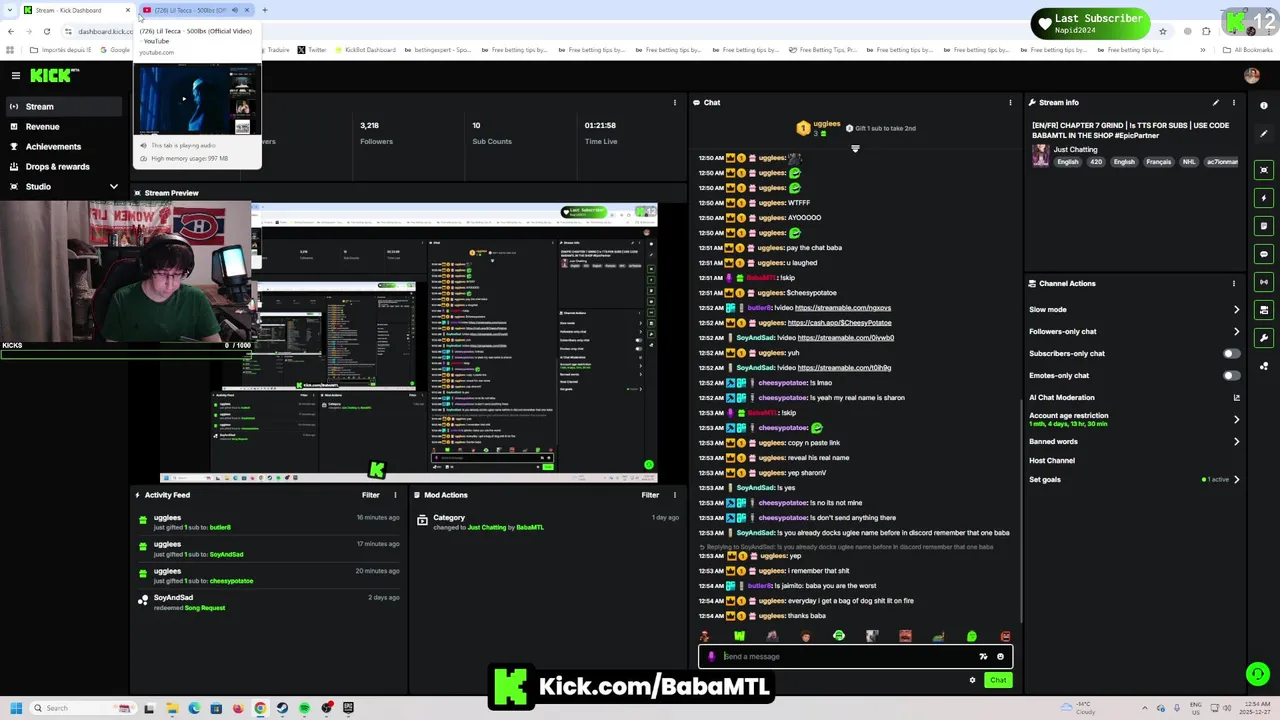Toggle channel actions widget in right rail
This screenshot has height=720, width=1280.
tap(1264, 309)
